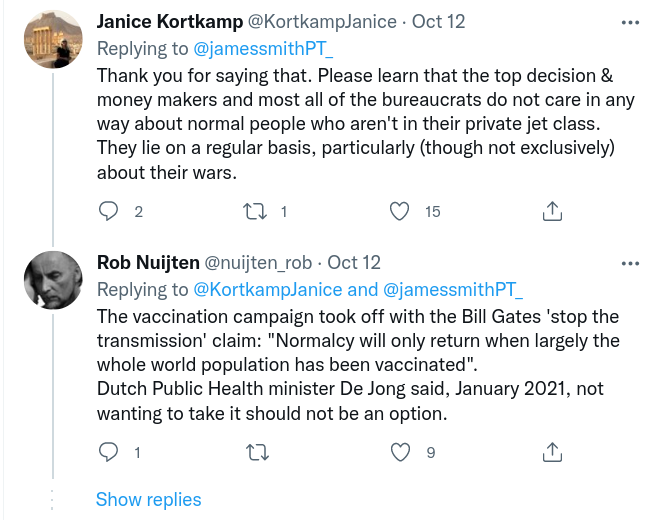This screenshot has width=661, height=520.
Task: Like Janice Kortkamp's tweet
Action: coord(401,211)
